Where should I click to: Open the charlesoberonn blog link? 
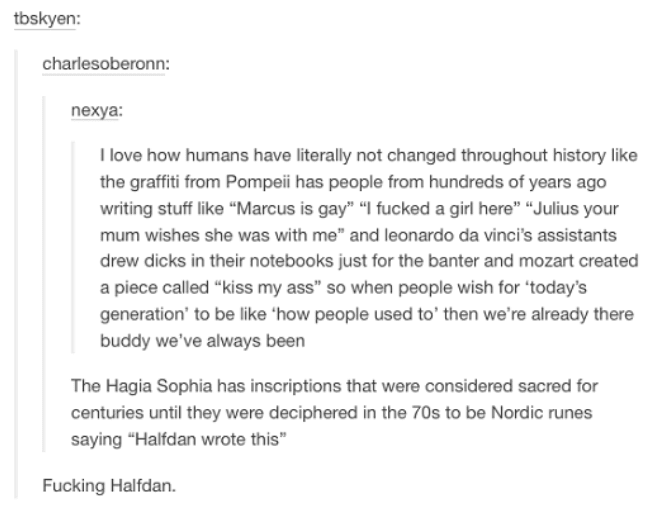click(104, 64)
